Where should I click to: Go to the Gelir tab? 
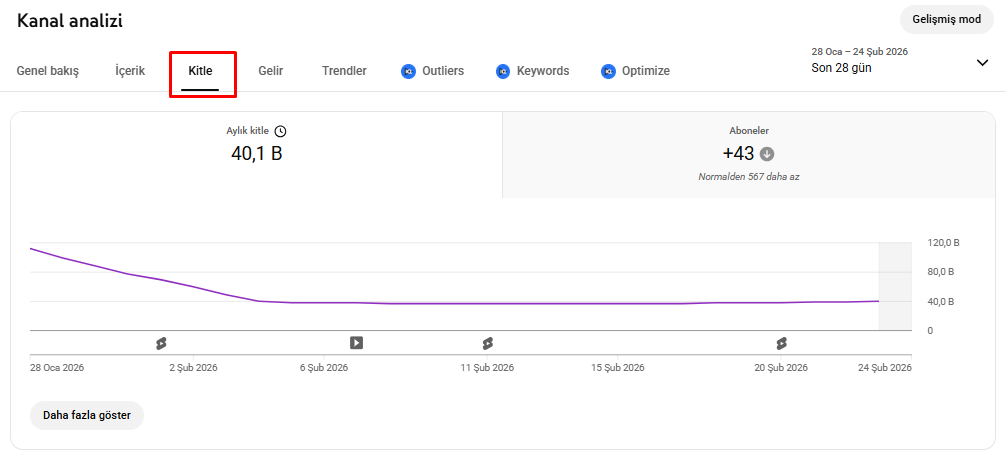pos(271,71)
